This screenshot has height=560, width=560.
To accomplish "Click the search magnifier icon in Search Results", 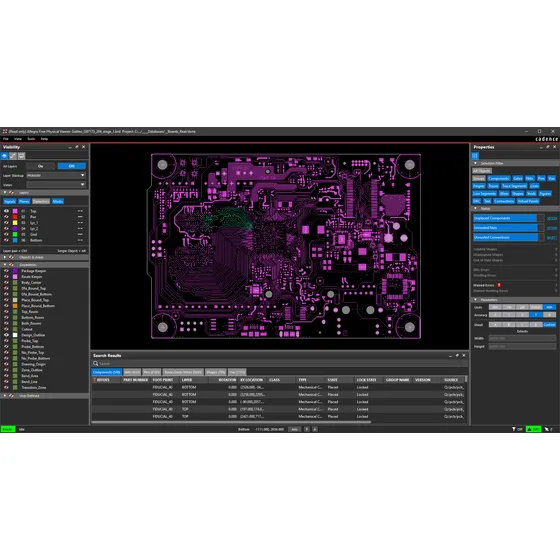I will [96, 364].
